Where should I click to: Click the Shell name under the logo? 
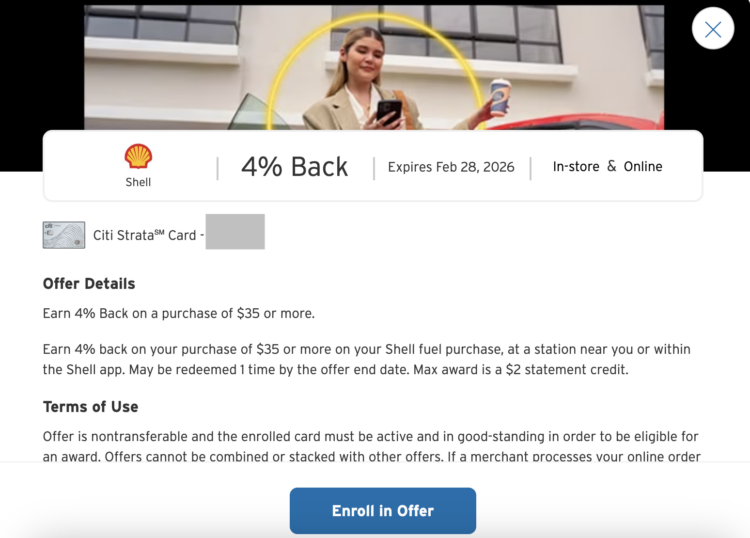point(138,182)
